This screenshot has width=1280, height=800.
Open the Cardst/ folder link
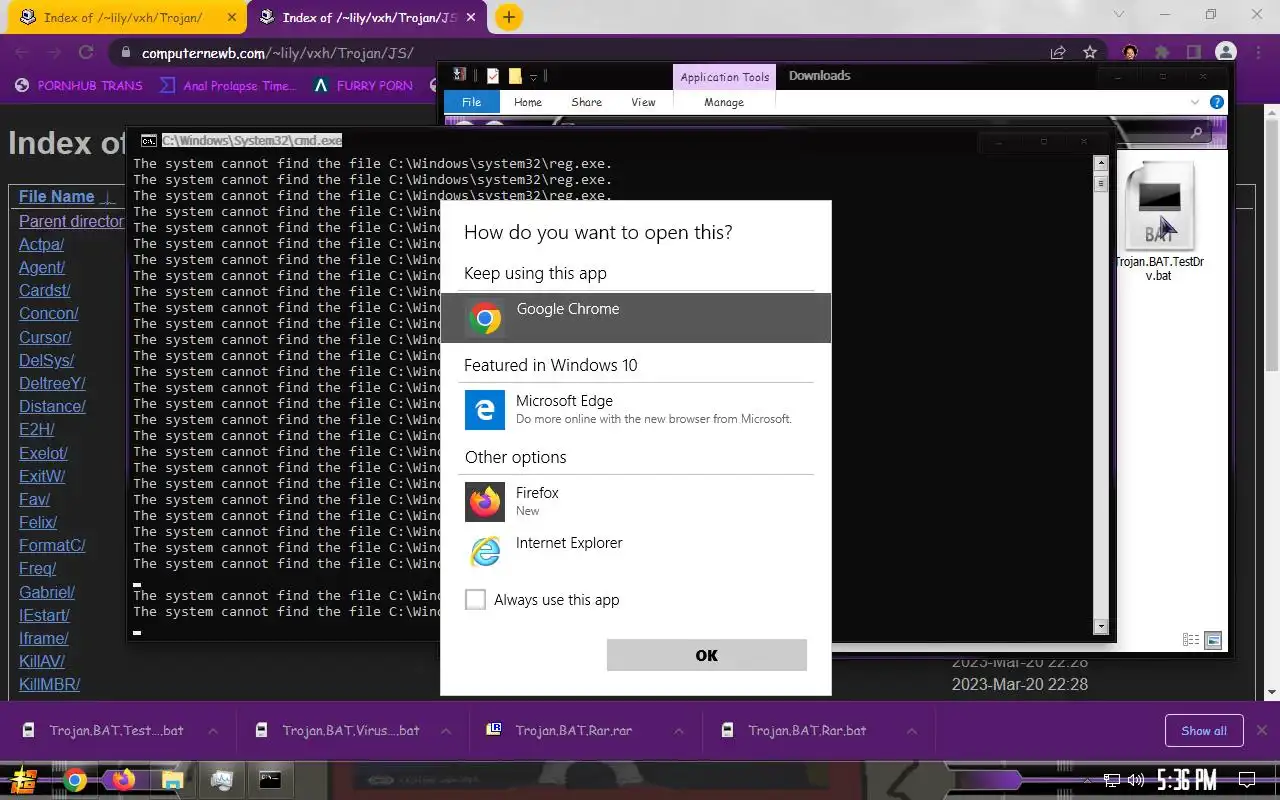pyautogui.click(x=44, y=290)
